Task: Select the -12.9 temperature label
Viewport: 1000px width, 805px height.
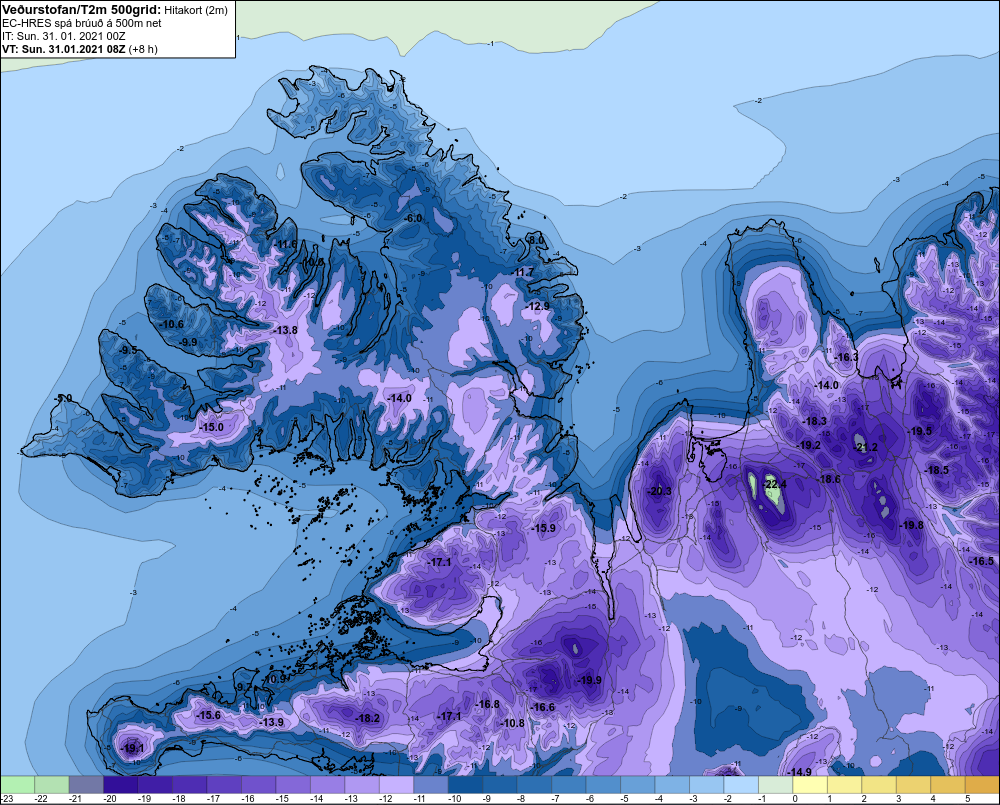Action: [x=538, y=306]
